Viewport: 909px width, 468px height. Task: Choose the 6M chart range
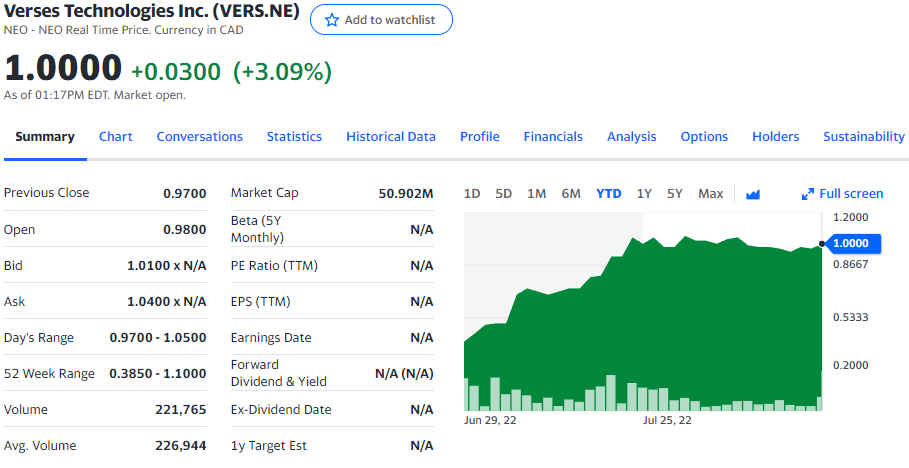point(570,194)
